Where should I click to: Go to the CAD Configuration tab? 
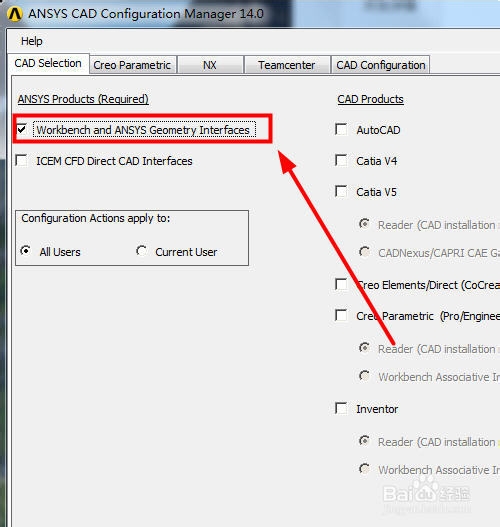click(381, 65)
